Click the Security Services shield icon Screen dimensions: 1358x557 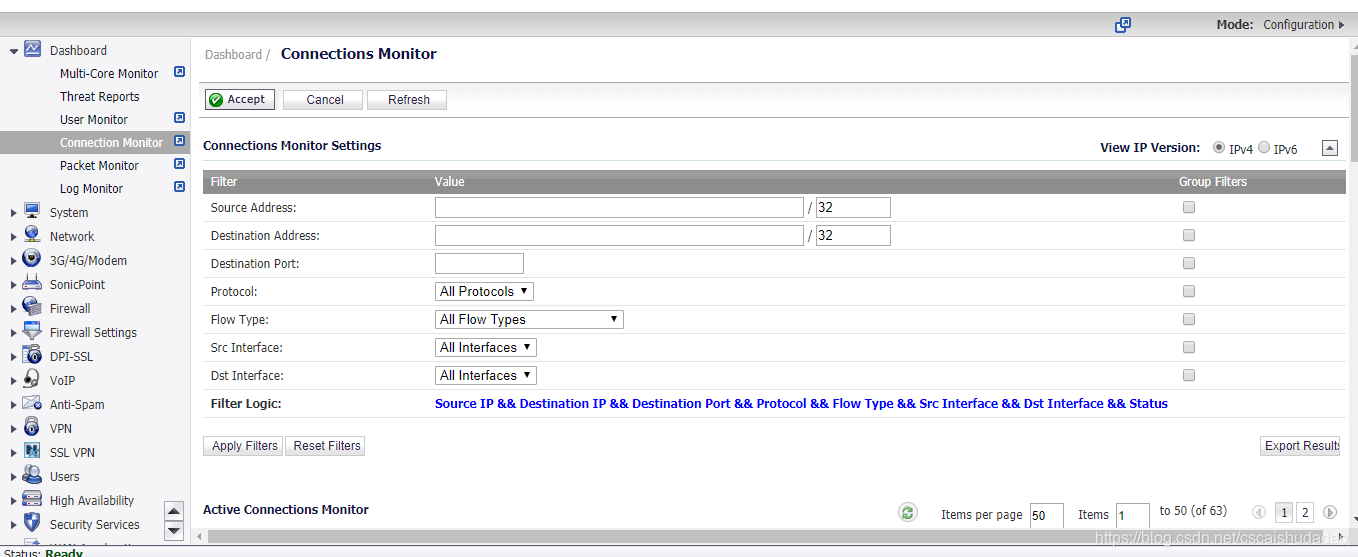click(32, 523)
